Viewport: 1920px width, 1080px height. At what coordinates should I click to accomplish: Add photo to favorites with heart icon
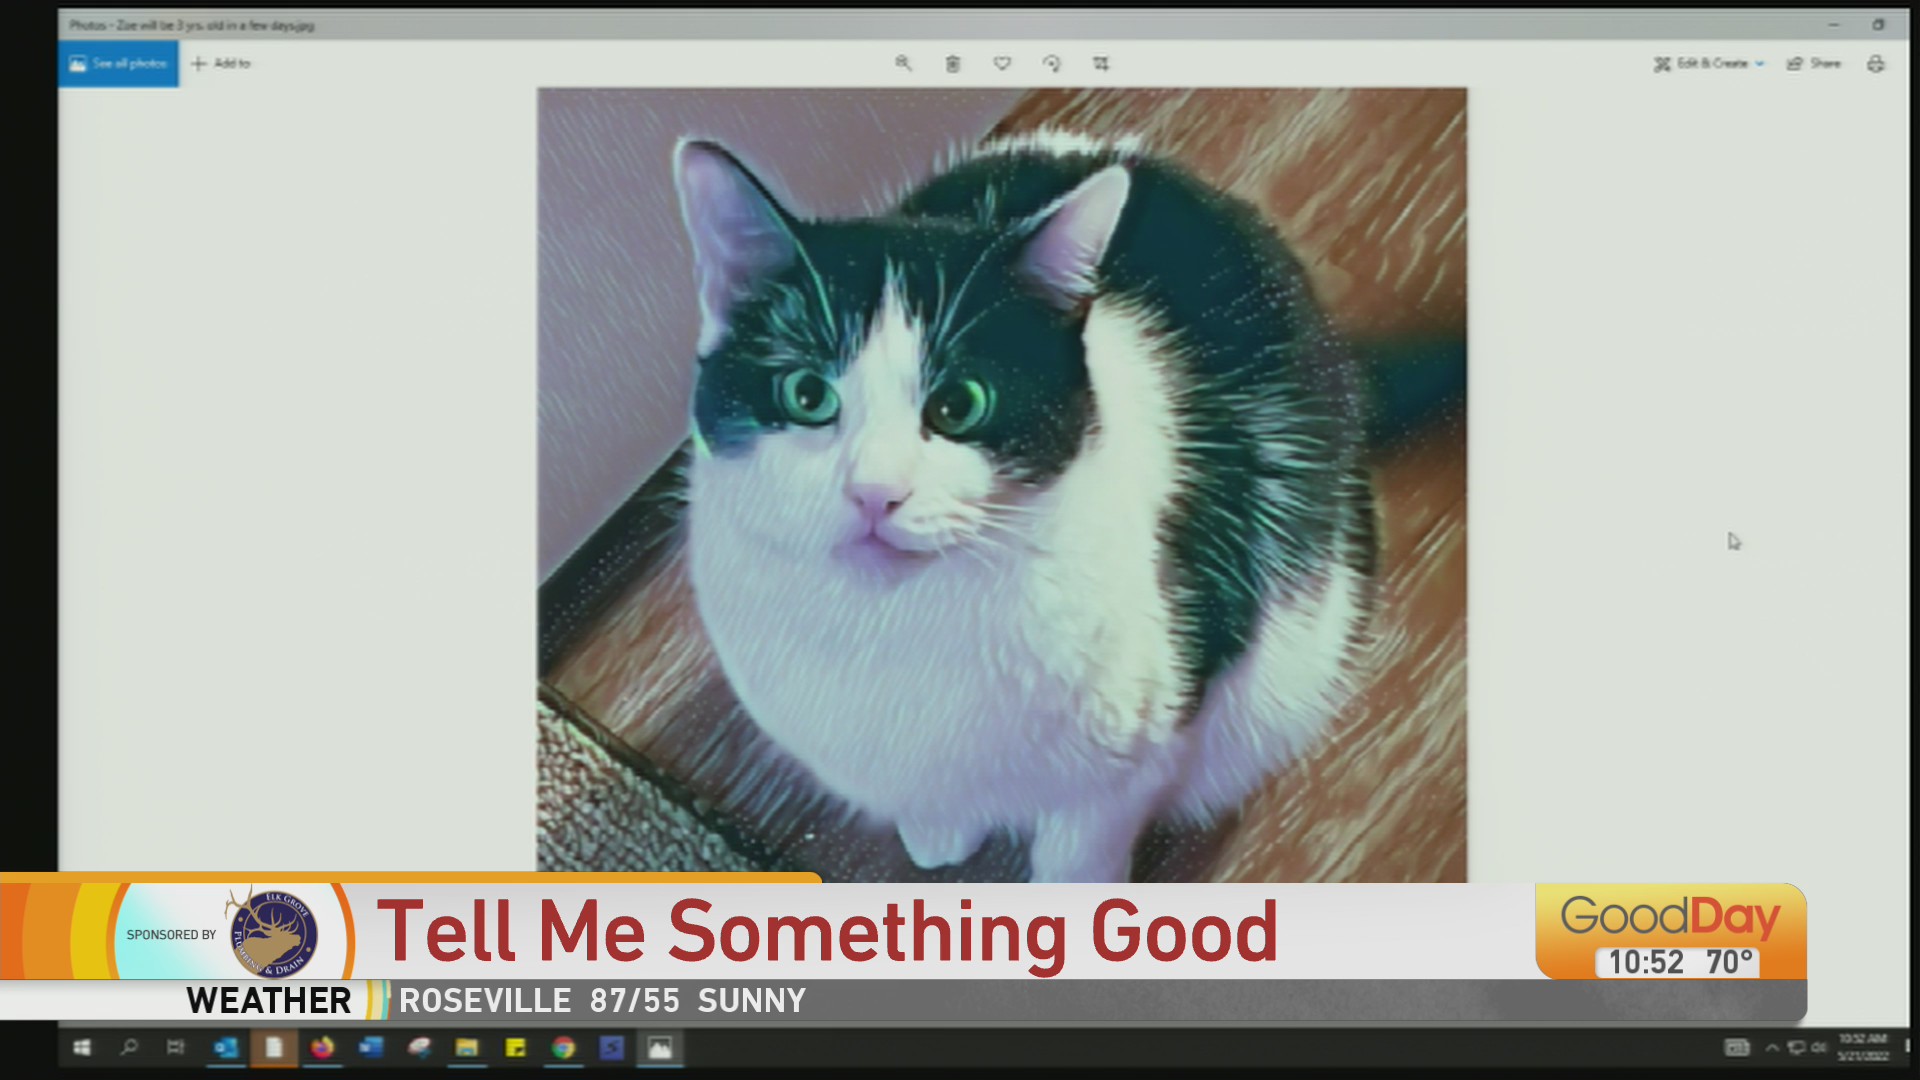tap(1002, 63)
